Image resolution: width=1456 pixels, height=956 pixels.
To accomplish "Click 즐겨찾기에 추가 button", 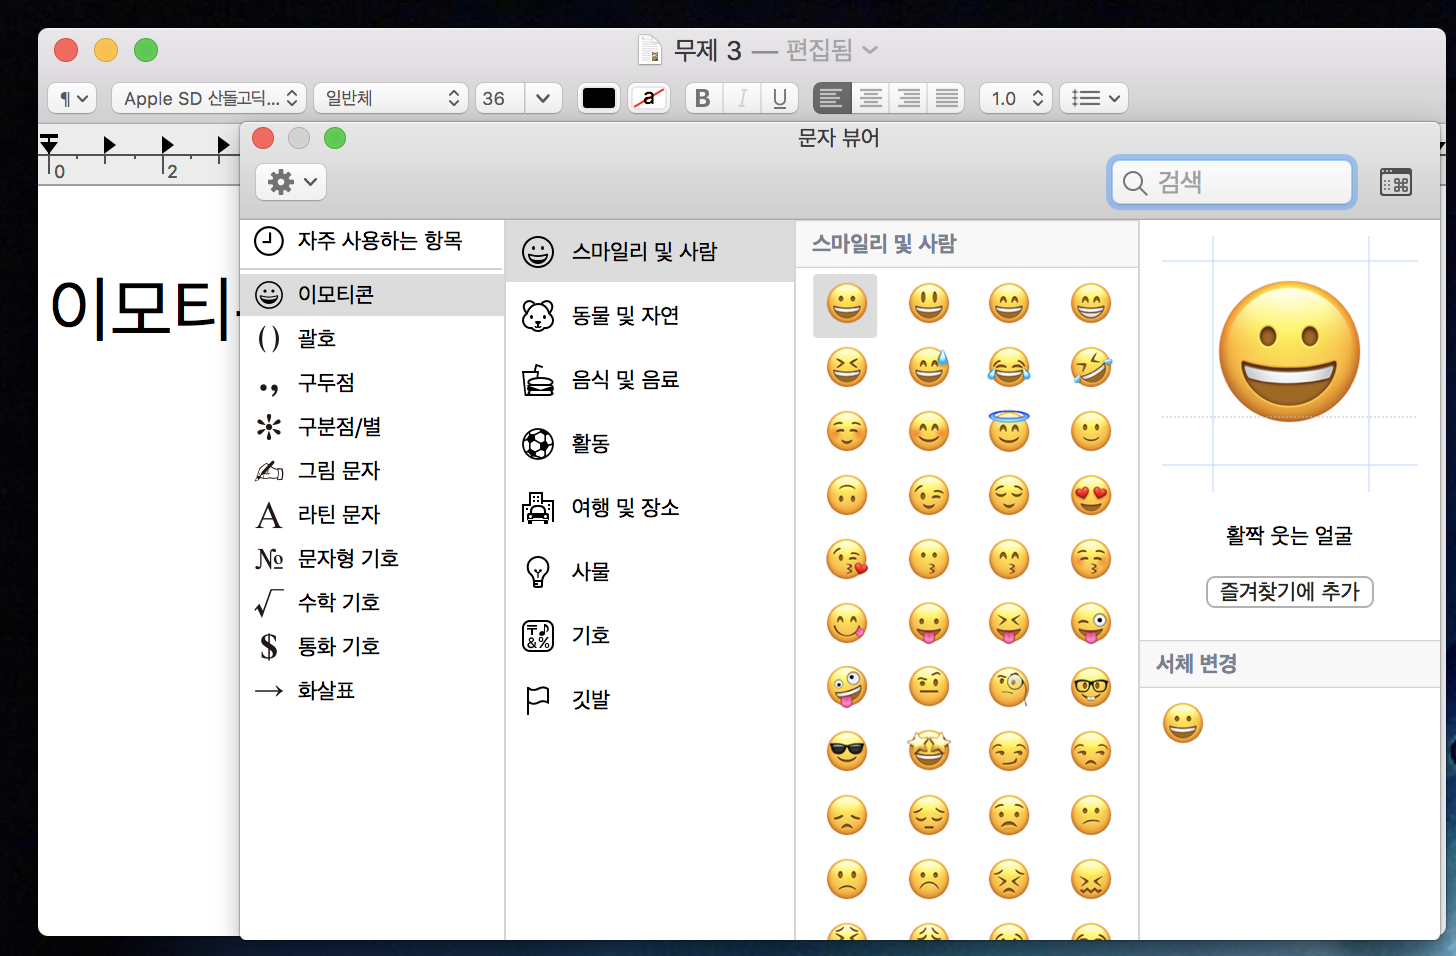I will [1289, 592].
